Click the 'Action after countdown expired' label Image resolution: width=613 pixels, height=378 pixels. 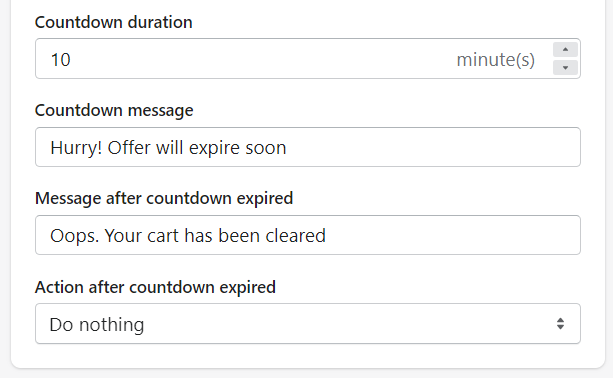click(155, 287)
